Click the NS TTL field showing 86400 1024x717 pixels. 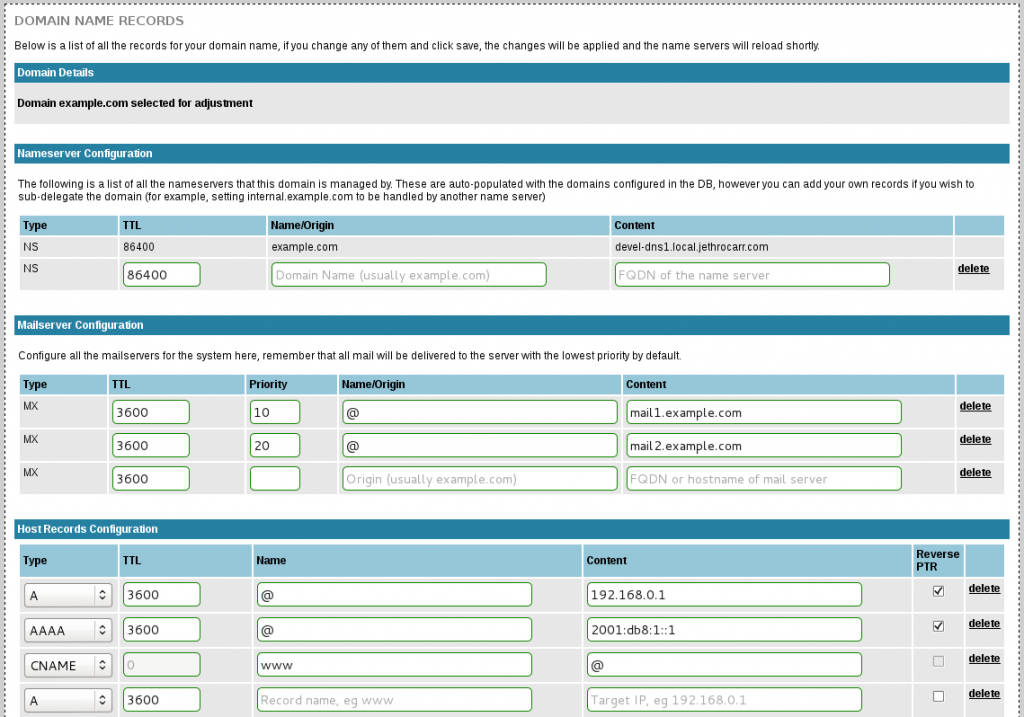coord(161,275)
